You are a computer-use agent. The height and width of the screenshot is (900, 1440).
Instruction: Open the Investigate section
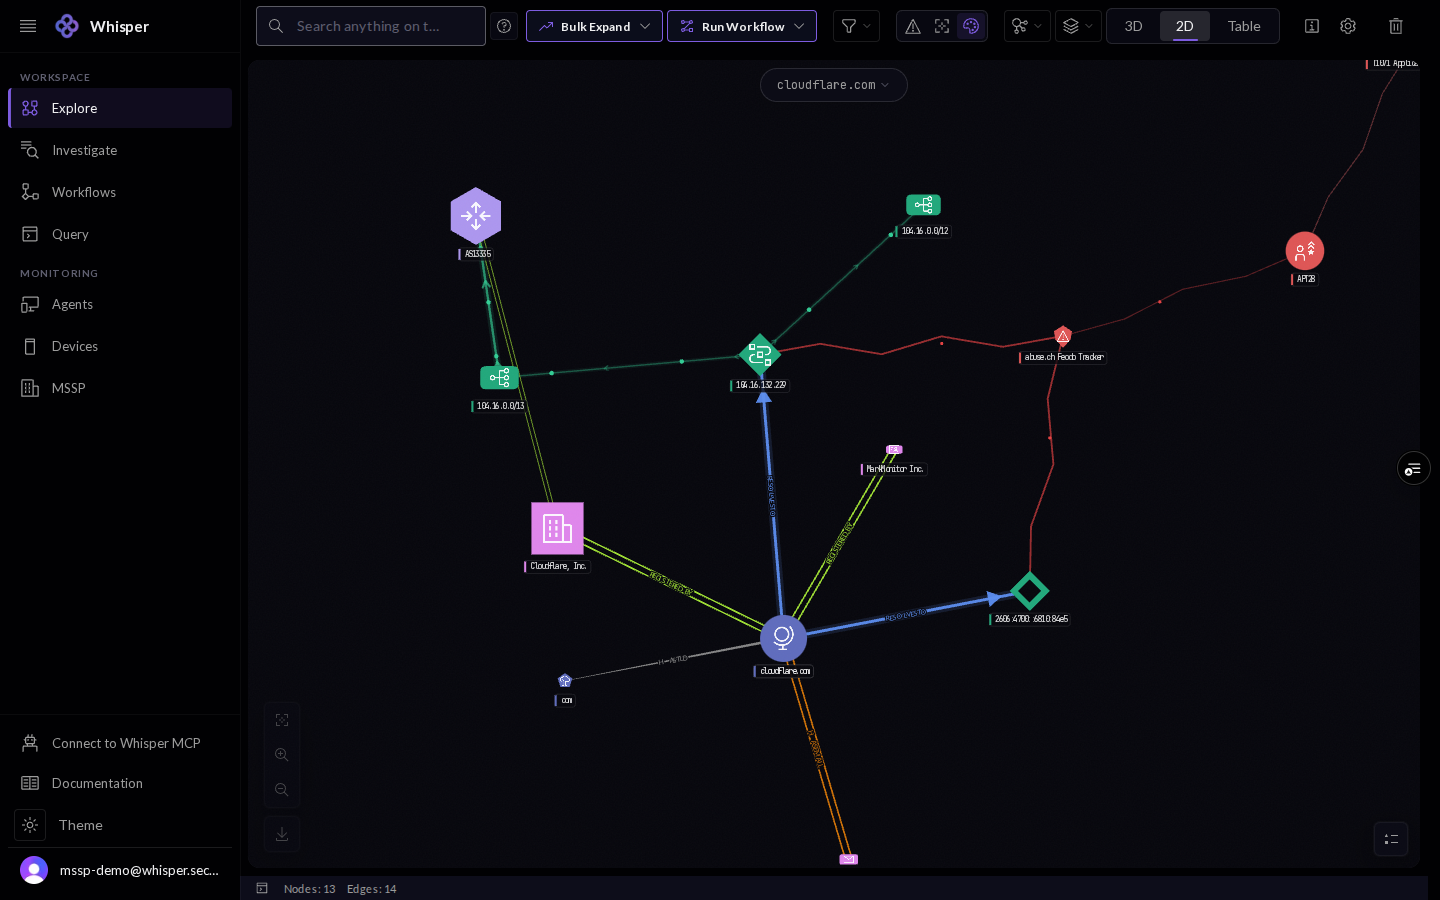[x=120, y=150]
